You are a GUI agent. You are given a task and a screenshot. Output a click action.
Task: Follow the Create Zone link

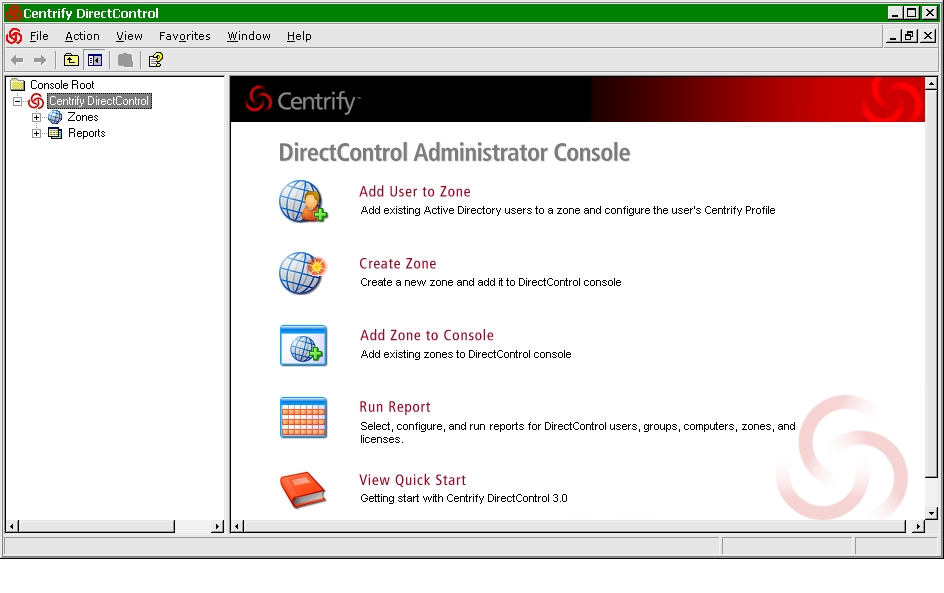pyautogui.click(x=397, y=264)
